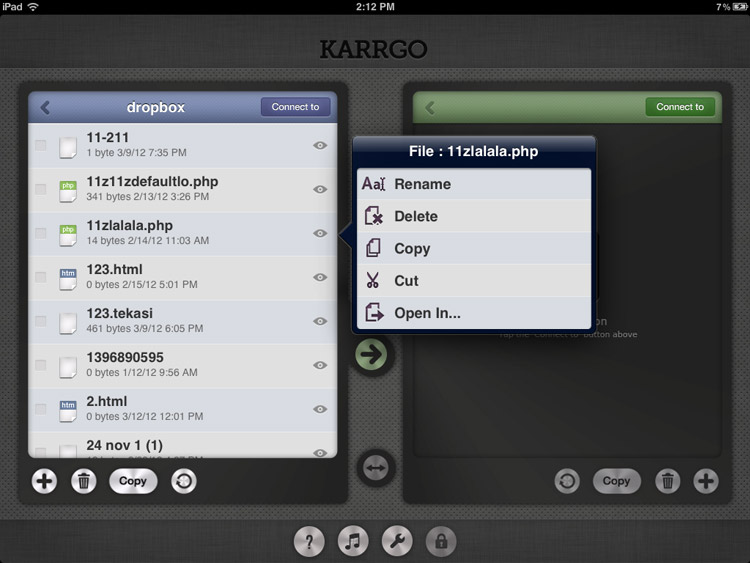Viewport: 750px width, 563px height.
Task: Preview 123.tekasi with its eye icon
Action: click(x=320, y=321)
